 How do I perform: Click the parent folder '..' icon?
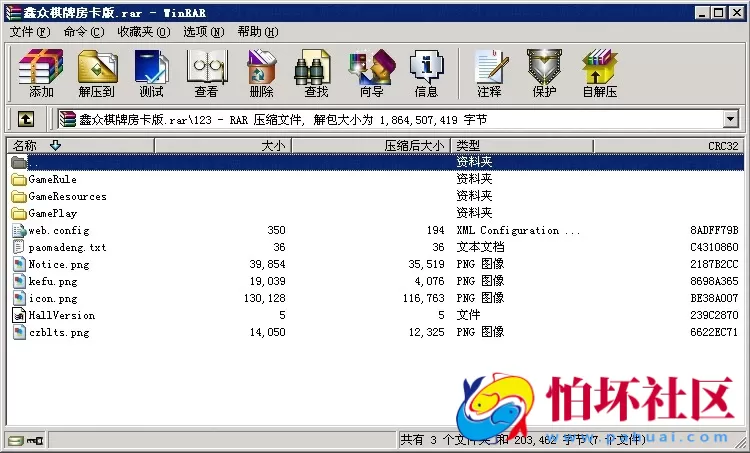pyautogui.click(x=19, y=163)
